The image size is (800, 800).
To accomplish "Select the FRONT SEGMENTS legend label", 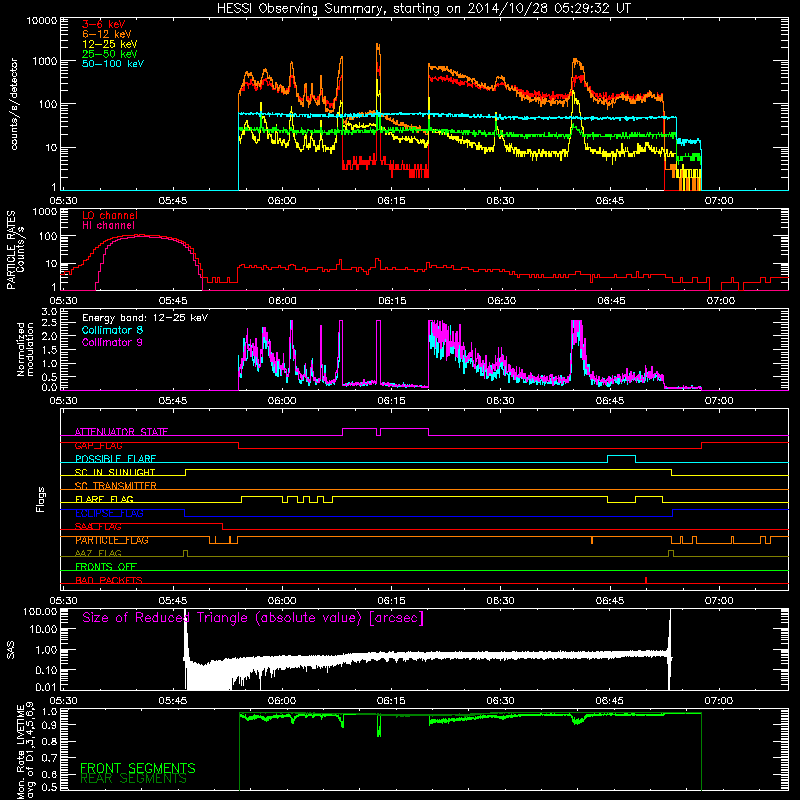I will (138, 768).
